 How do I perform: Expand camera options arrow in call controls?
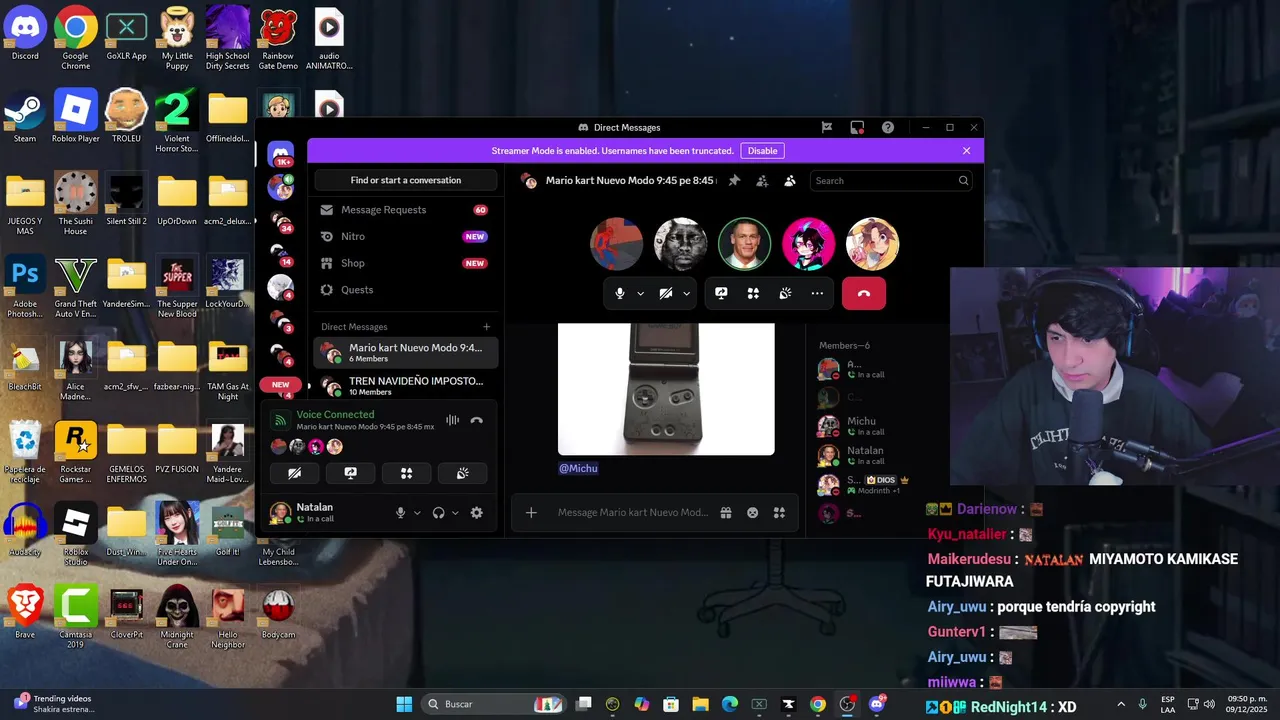(686, 294)
